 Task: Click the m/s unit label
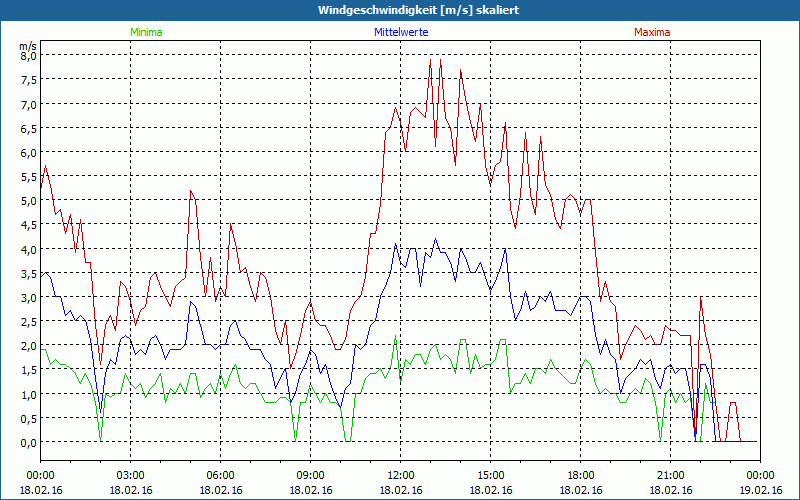[27, 45]
